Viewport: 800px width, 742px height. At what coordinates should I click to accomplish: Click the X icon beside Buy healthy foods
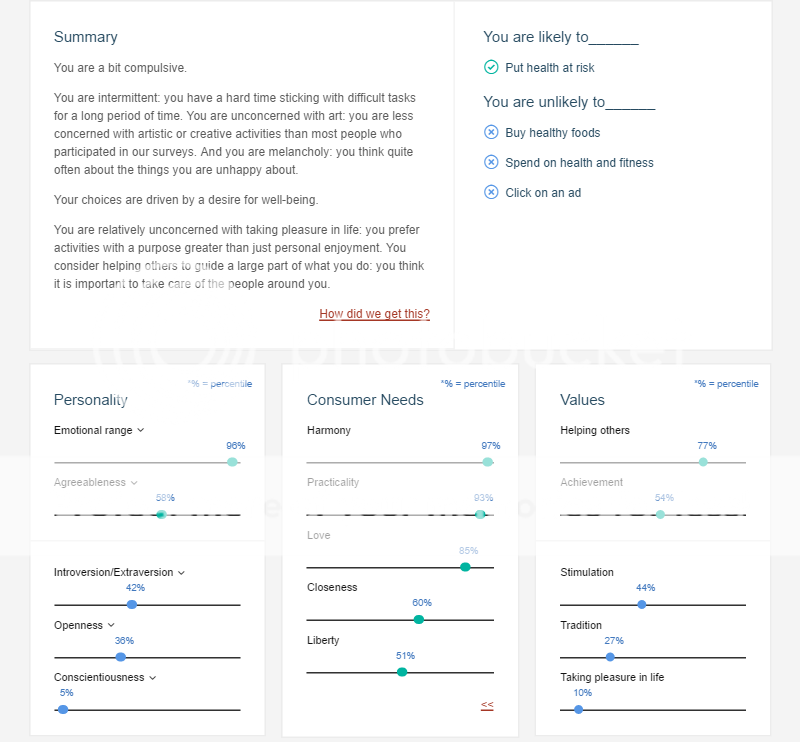(491, 132)
